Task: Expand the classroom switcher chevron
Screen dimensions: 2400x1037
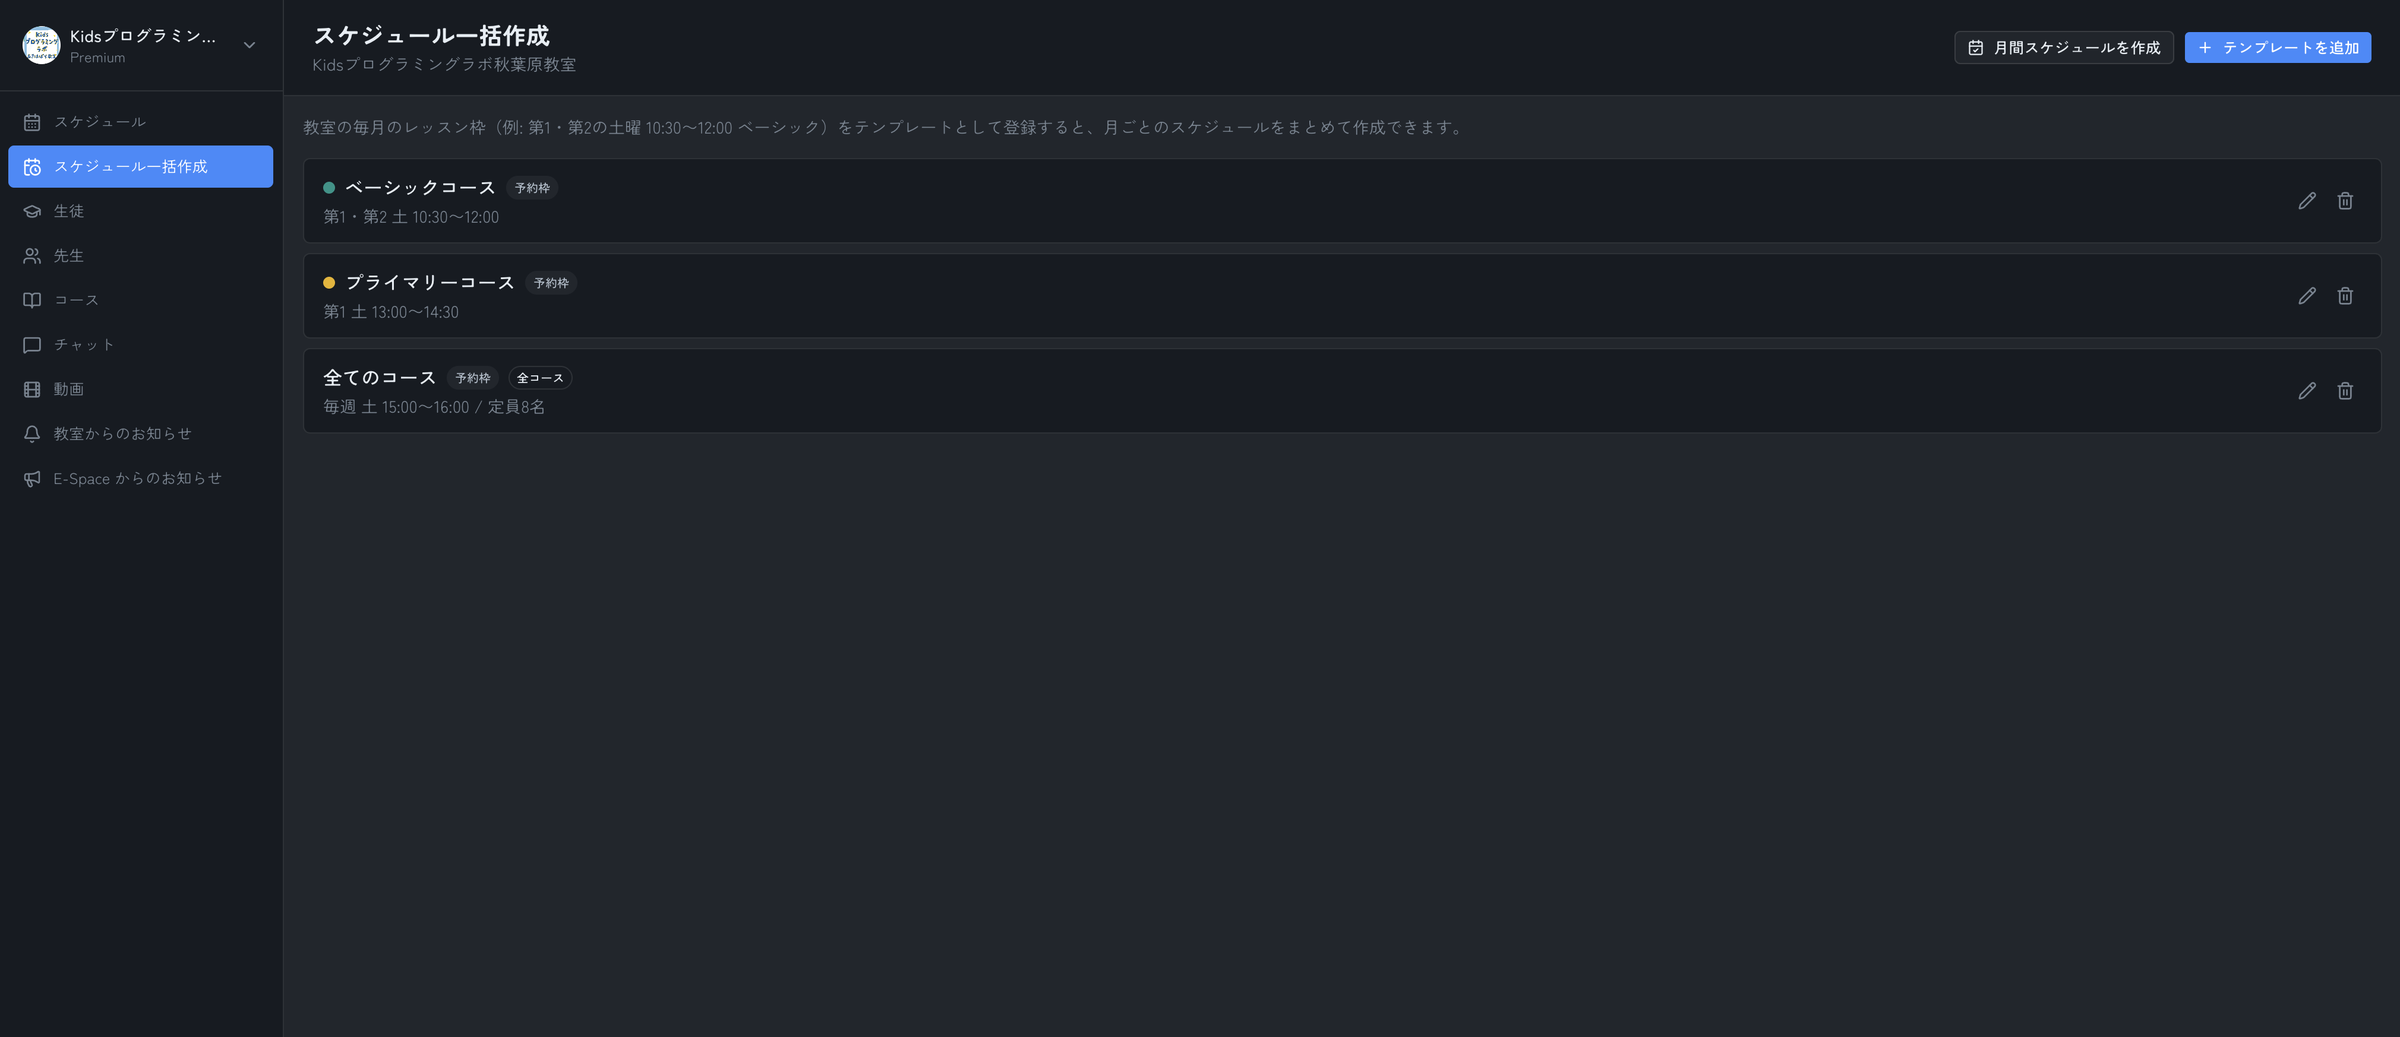Action: pyautogui.click(x=250, y=45)
